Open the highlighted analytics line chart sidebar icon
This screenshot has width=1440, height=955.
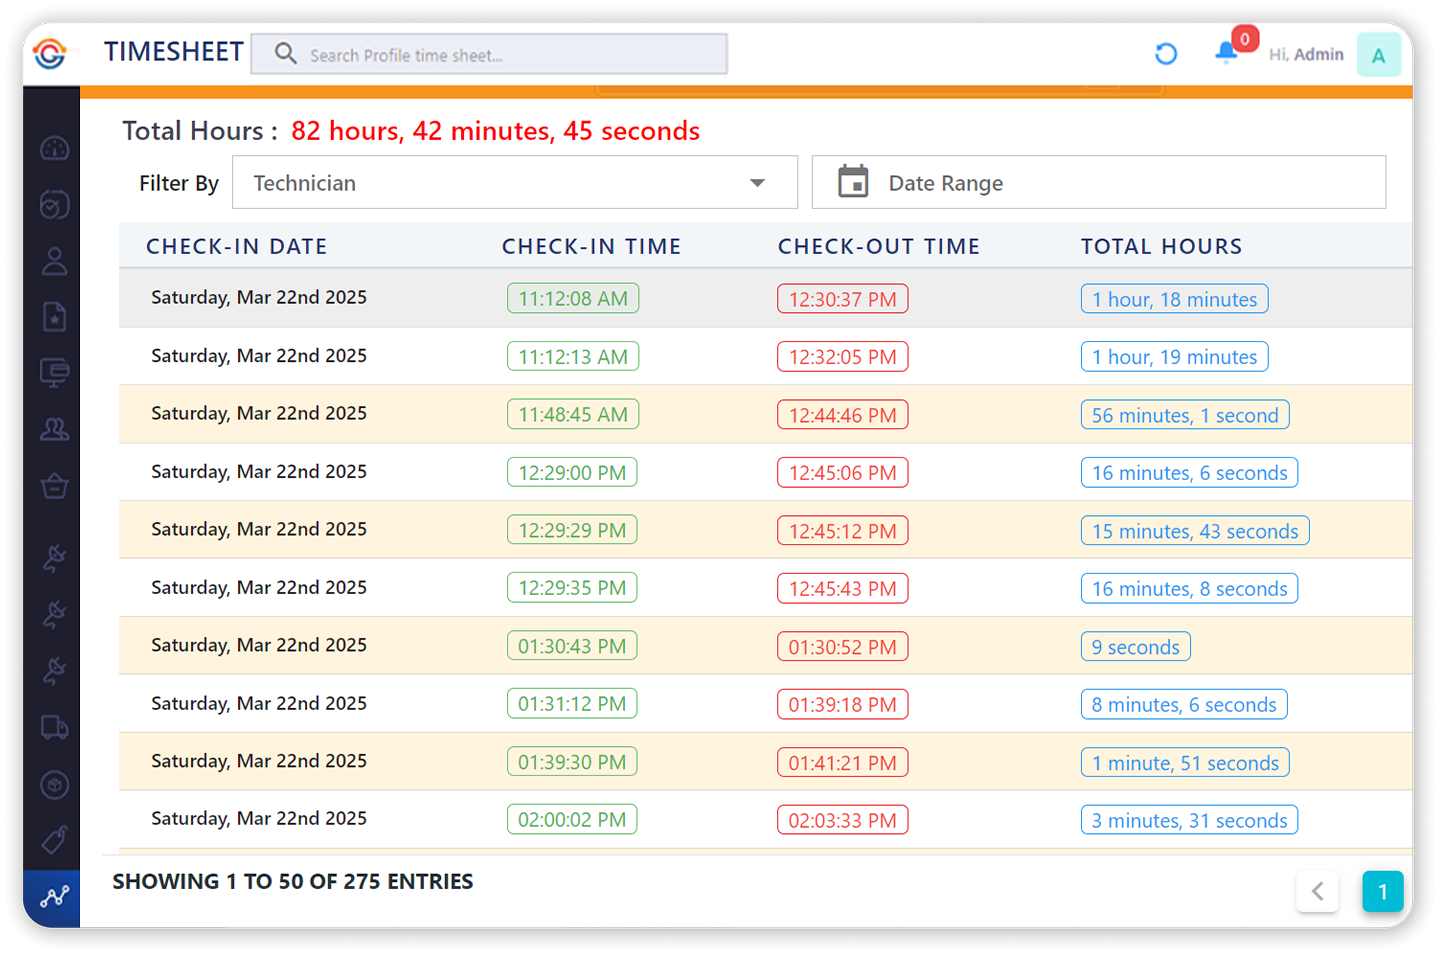[x=54, y=897]
